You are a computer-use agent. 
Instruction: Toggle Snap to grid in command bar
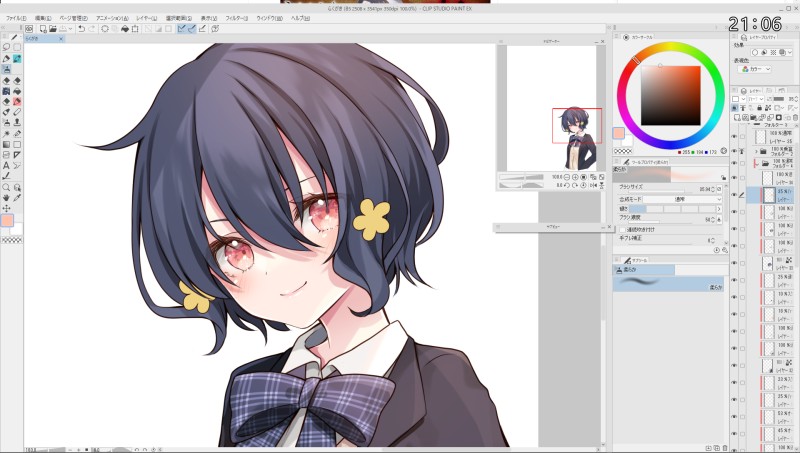click(202, 29)
